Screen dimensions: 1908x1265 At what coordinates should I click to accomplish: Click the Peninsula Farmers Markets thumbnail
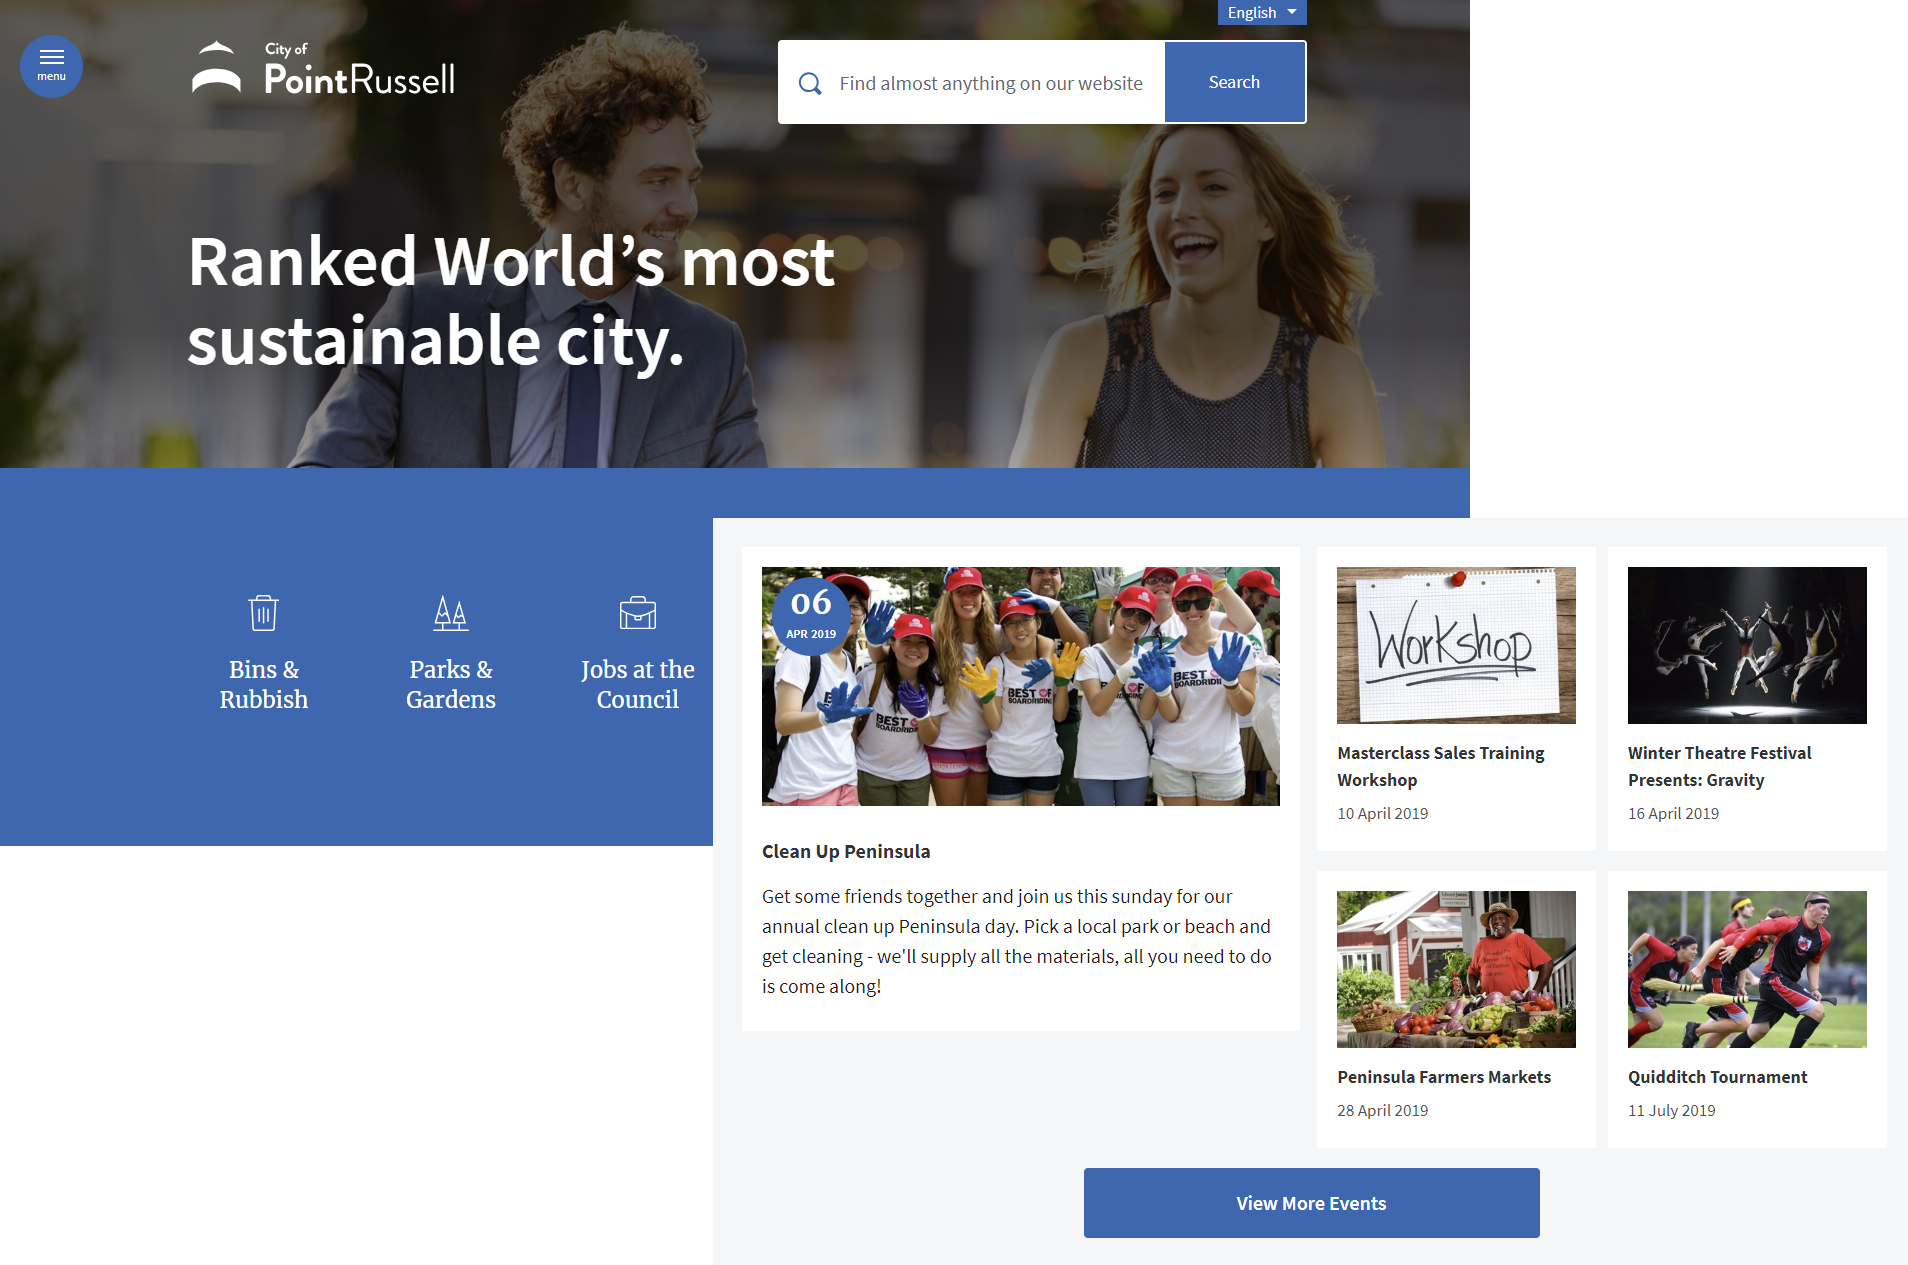coord(1456,969)
